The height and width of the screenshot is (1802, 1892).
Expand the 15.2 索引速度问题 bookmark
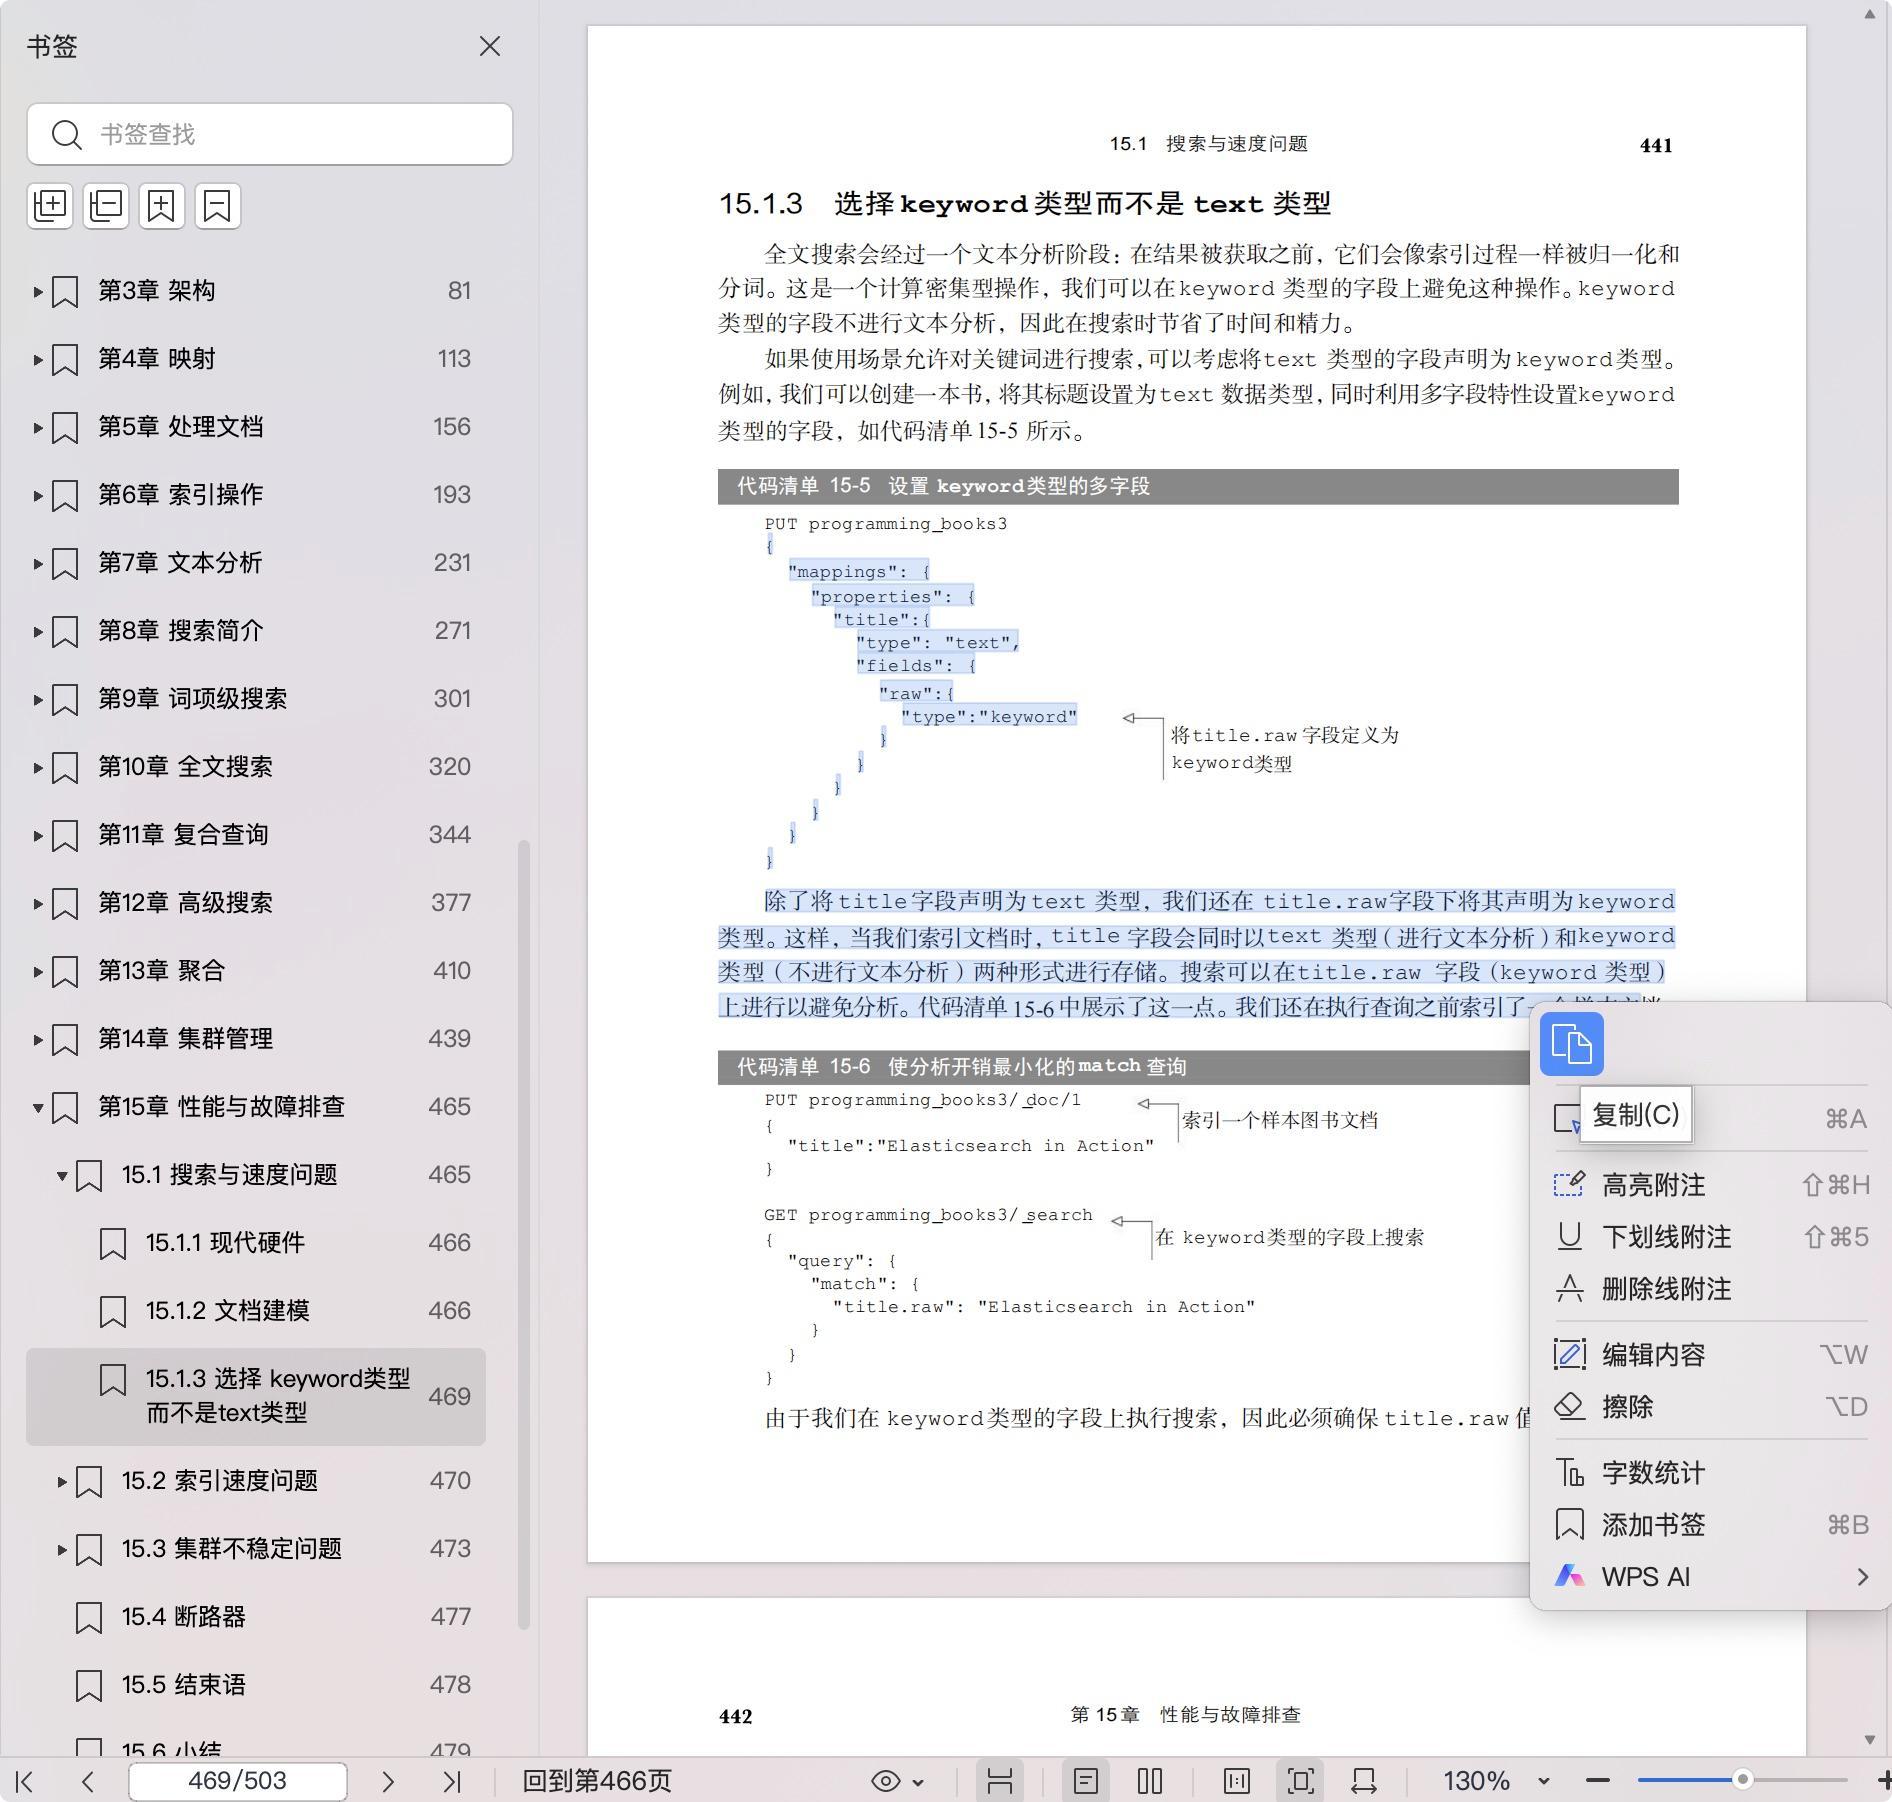(x=62, y=1481)
